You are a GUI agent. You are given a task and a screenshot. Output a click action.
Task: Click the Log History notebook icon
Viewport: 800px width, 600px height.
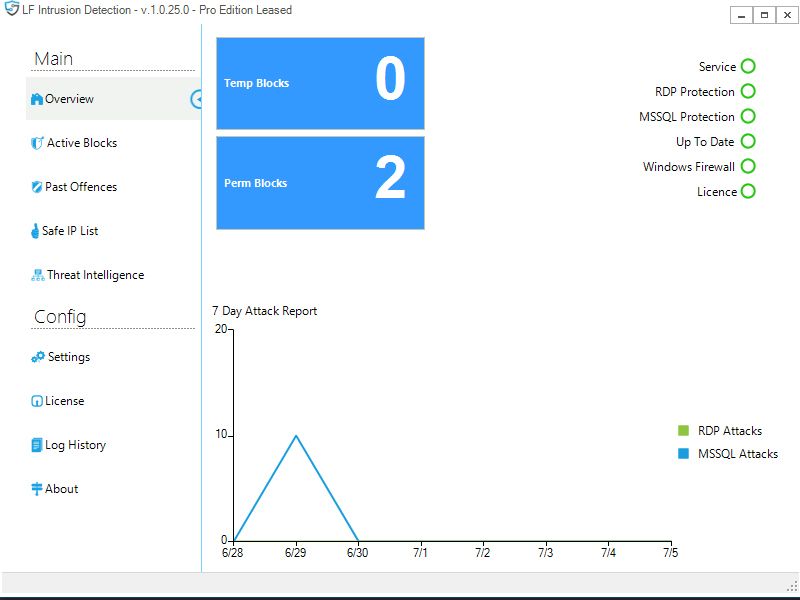(x=35, y=444)
